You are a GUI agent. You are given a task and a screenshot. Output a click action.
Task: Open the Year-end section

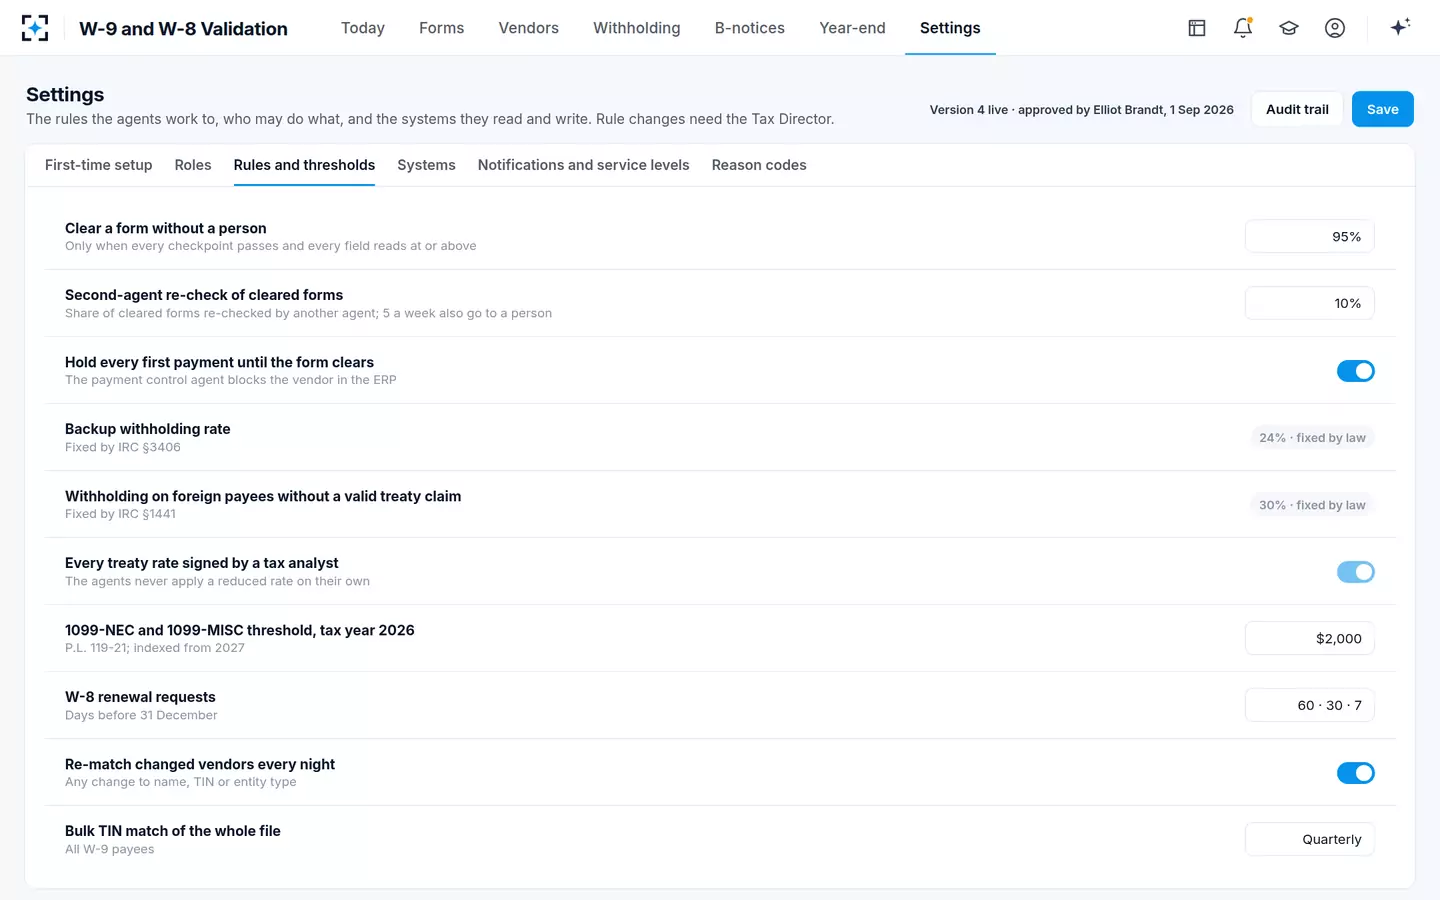coord(852,28)
